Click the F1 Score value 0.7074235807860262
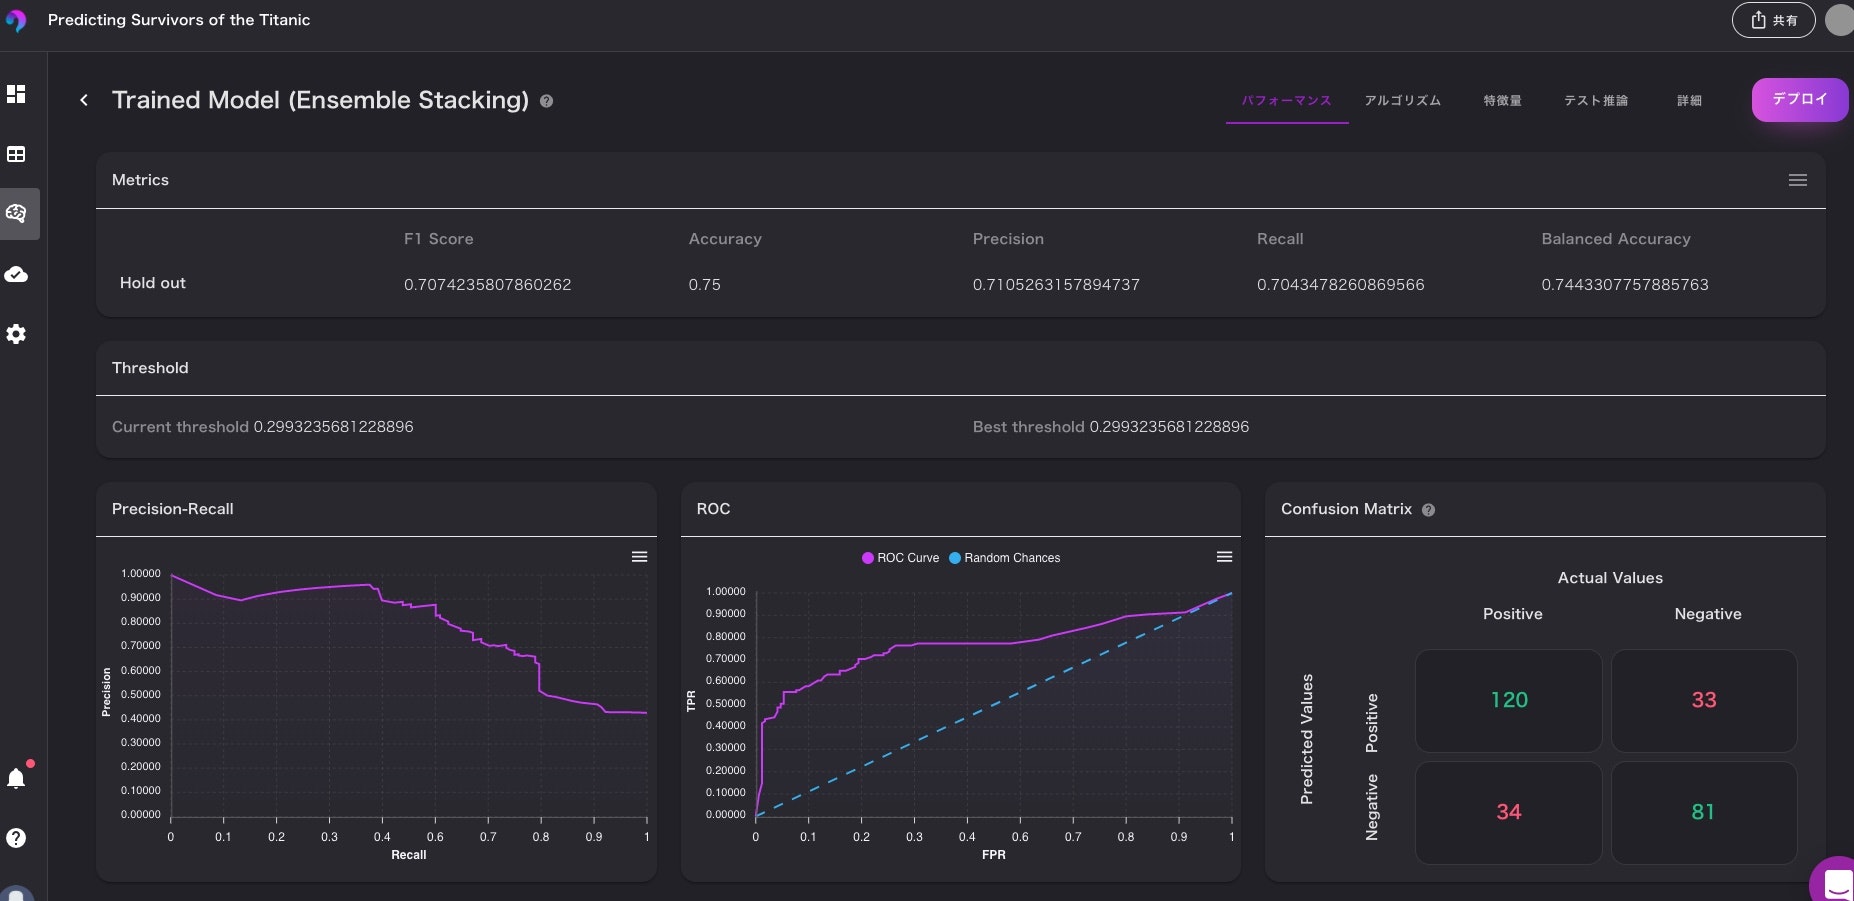 click(x=488, y=285)
